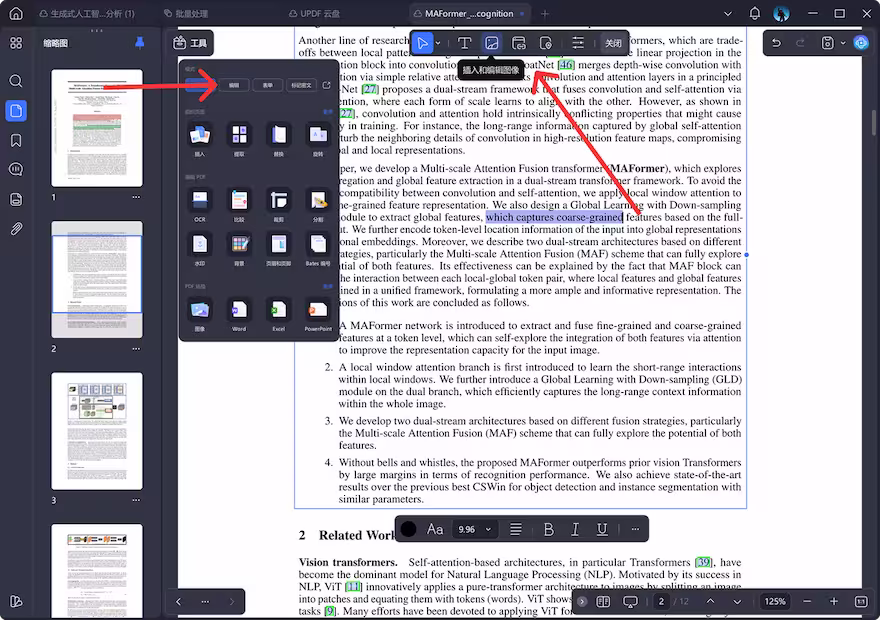The image size is (880, 620).
Task: Toggle underline formatting in the text bar
Action: pos(603,529)
